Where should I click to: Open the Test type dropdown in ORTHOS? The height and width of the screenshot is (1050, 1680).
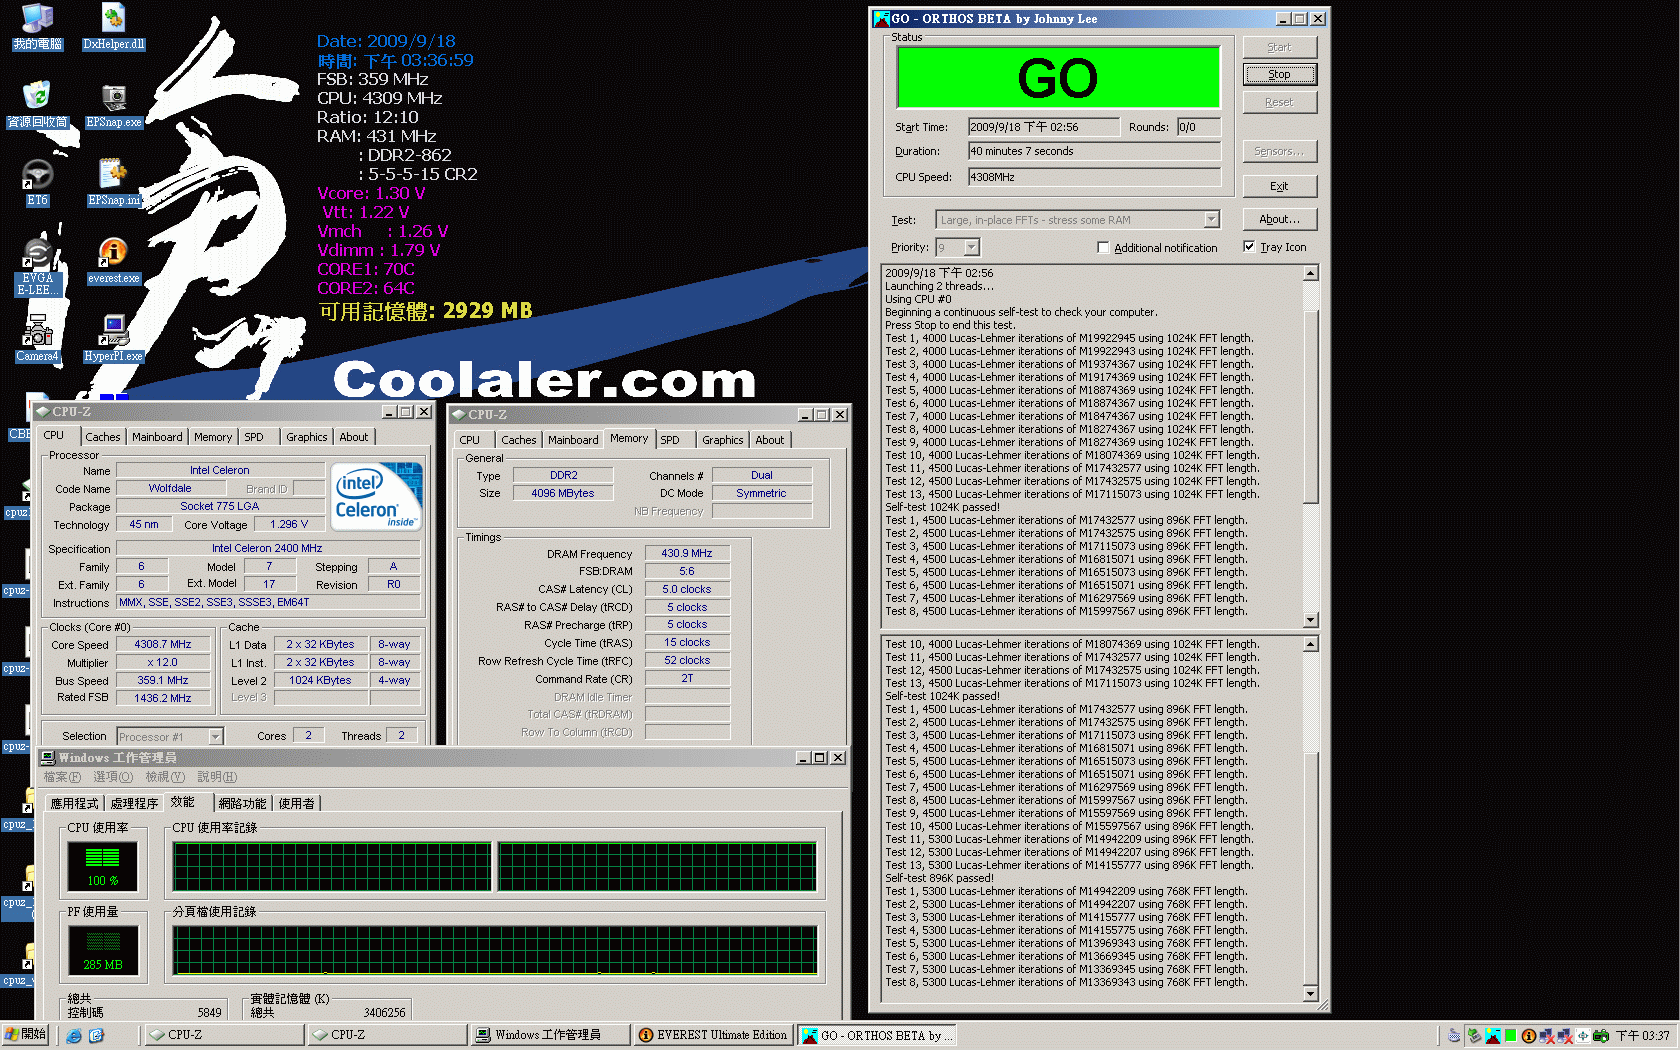click(x=1211, y=219)
